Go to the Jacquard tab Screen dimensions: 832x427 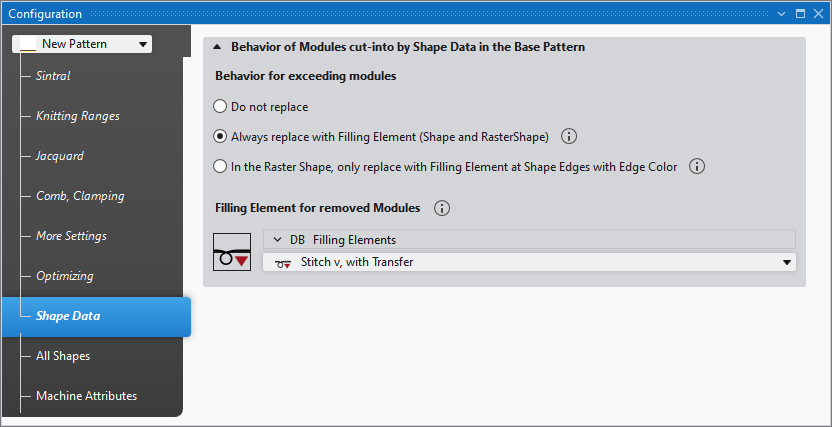point(60,156)
